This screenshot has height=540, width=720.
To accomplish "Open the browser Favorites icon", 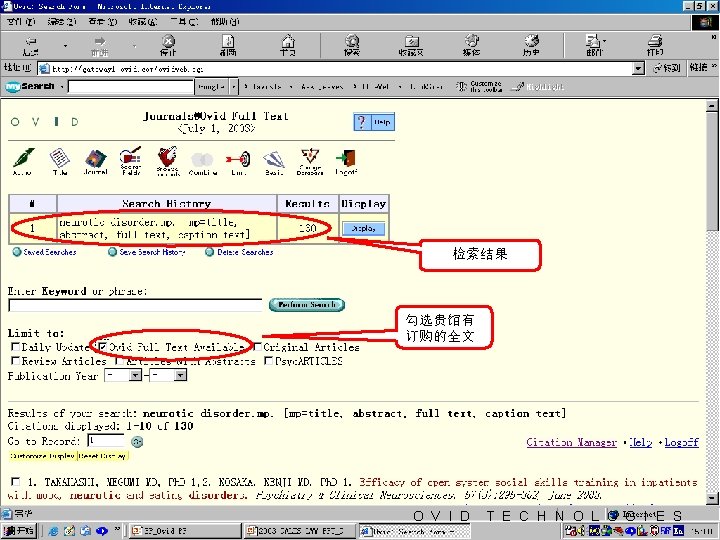I will (x=411, y=45).
